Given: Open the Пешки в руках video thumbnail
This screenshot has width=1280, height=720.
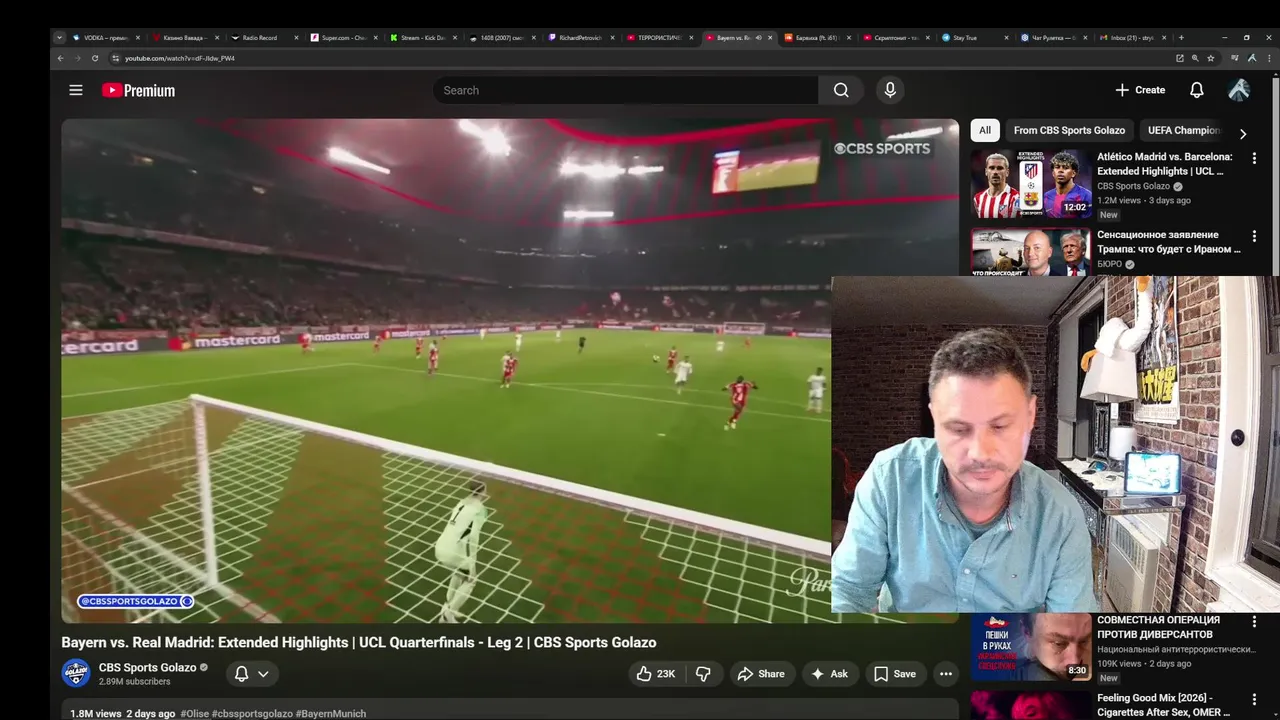Looking at the screenshot, I should coord(1031,647).
